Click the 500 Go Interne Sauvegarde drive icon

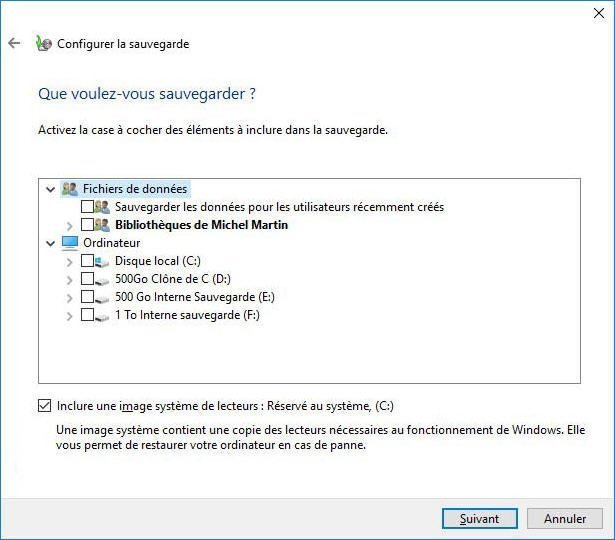pyautogui.click(x=103, y=297)
